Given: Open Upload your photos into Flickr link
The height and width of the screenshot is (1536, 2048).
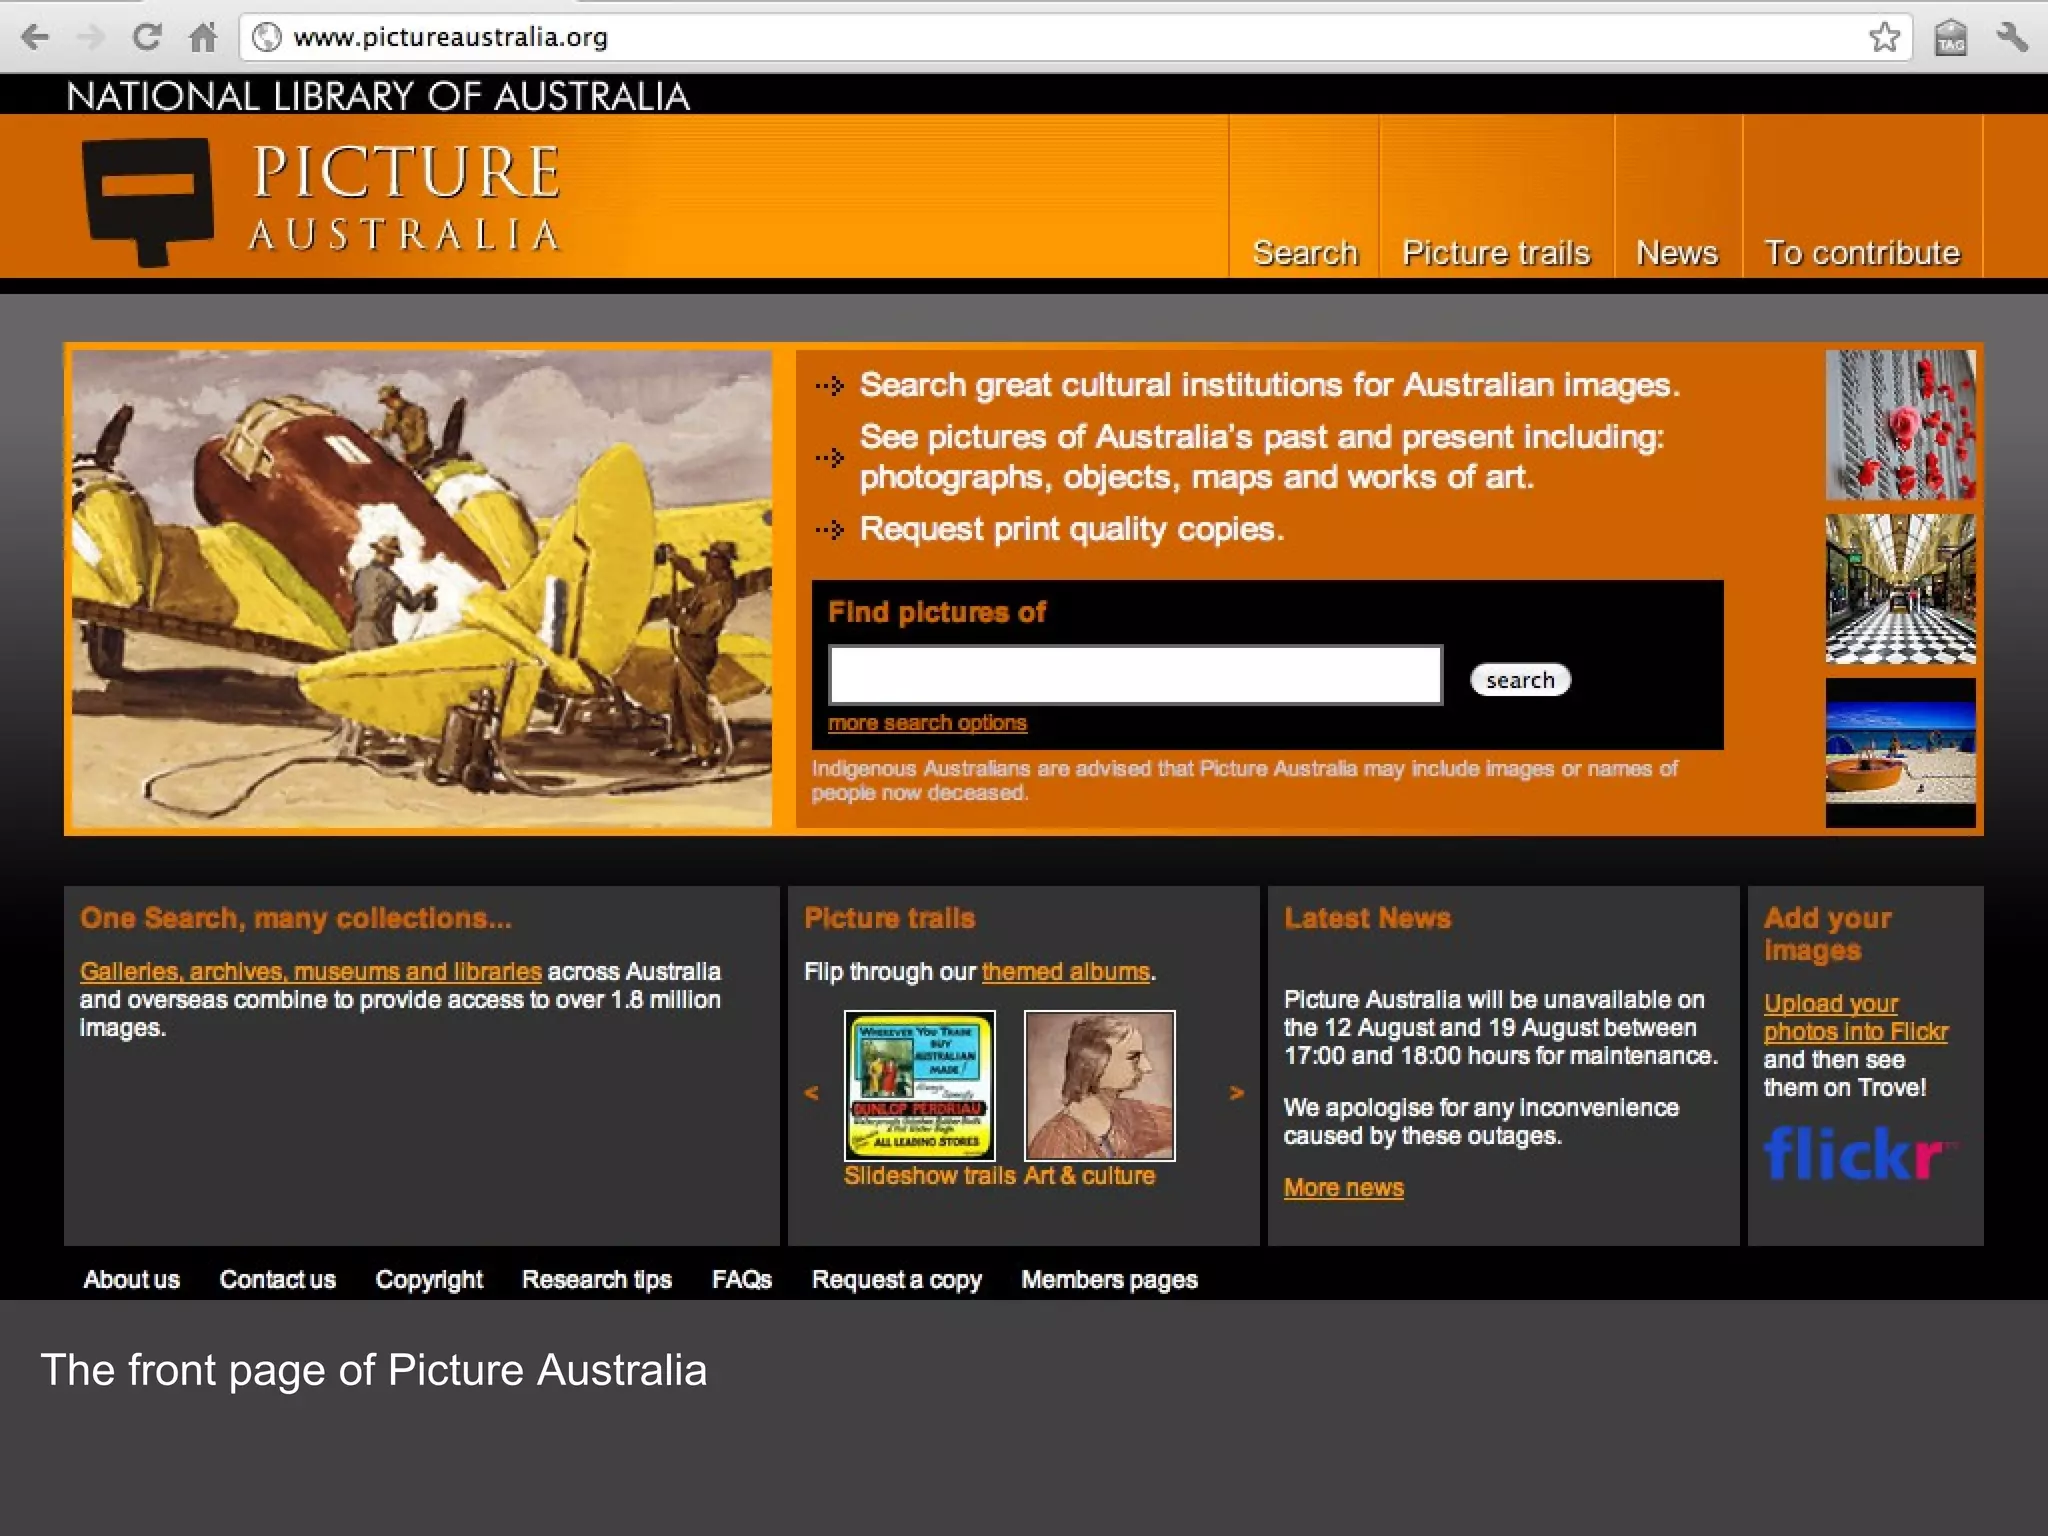Looking at the screenshot, I should [x=1855, y=1017].
